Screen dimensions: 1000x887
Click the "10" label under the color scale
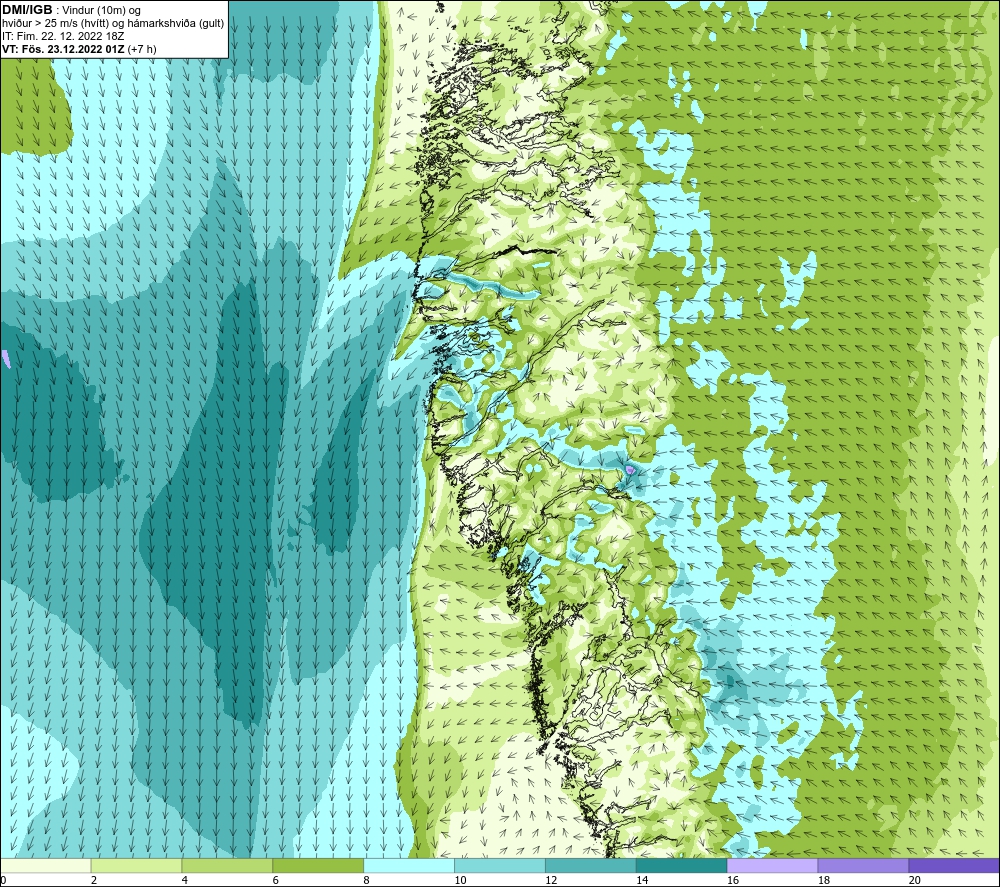coord(460,880)
